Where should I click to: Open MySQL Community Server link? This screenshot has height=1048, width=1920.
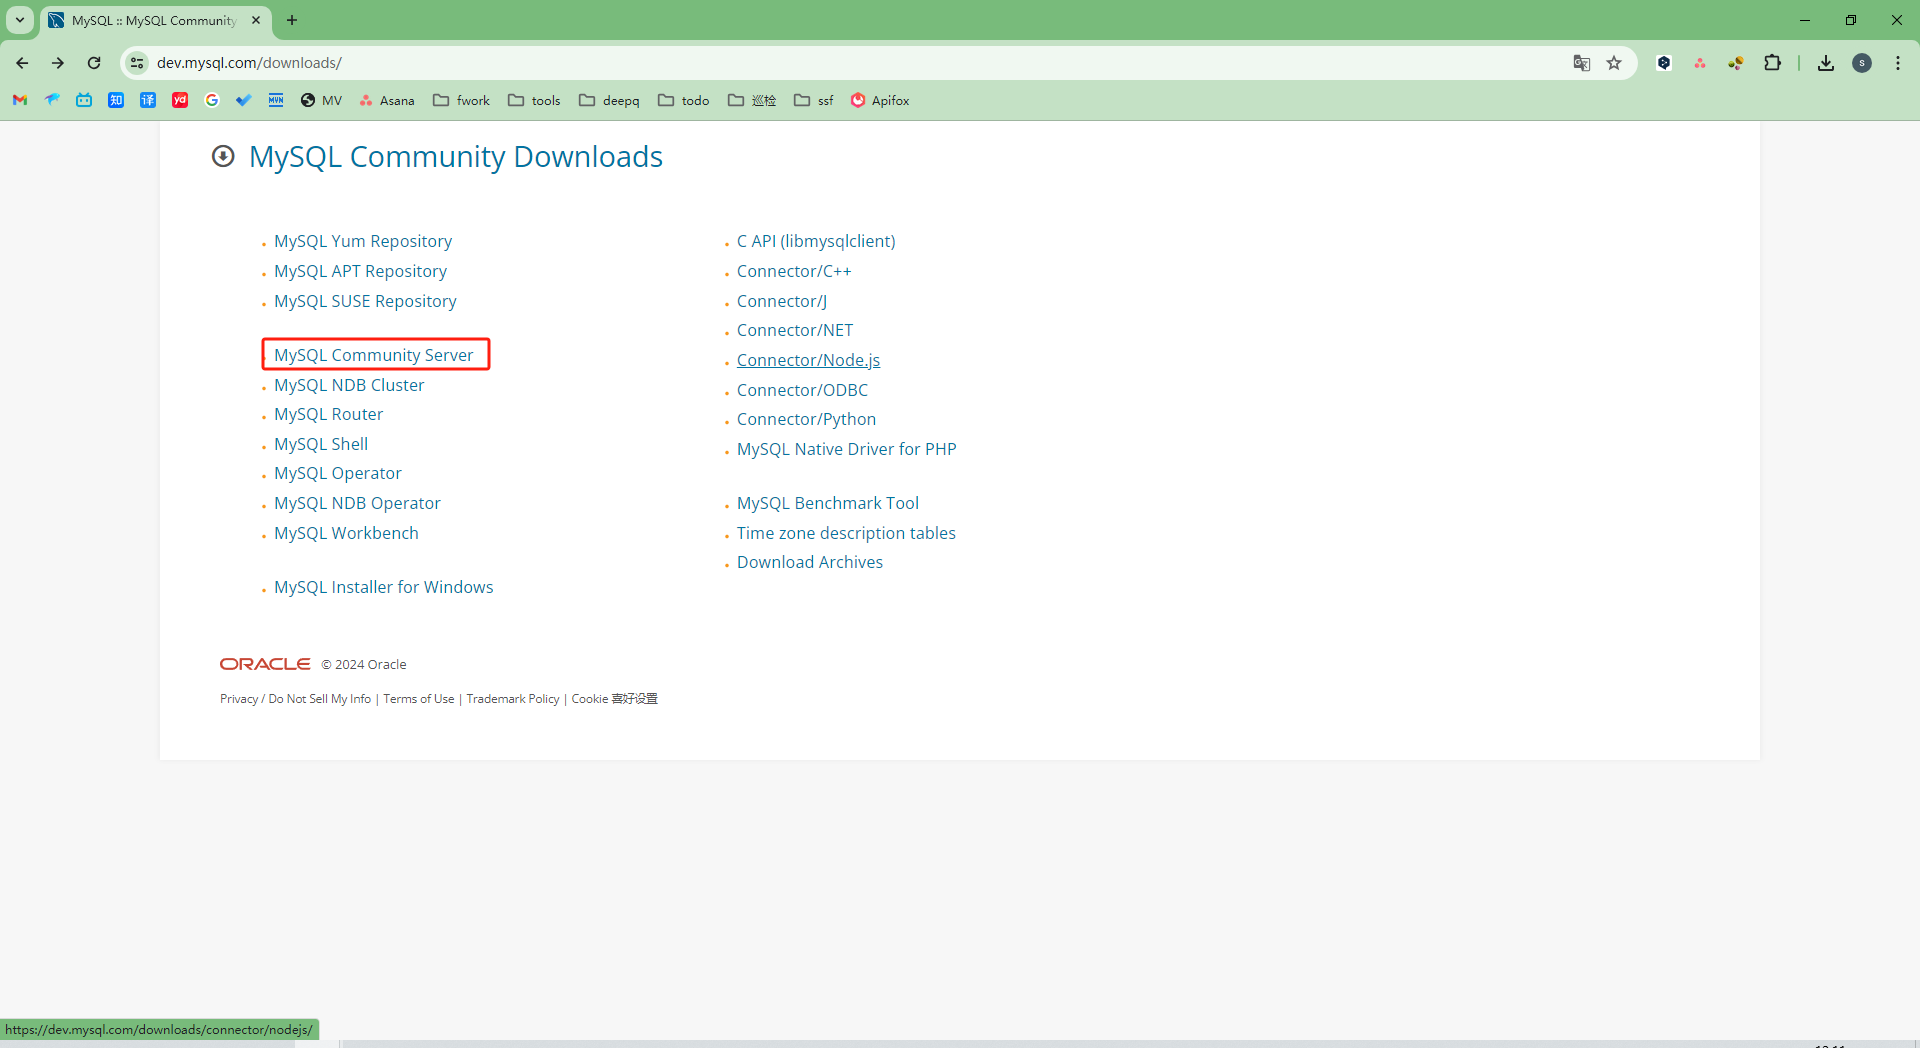pyautogui.click(x=374, y=355)
